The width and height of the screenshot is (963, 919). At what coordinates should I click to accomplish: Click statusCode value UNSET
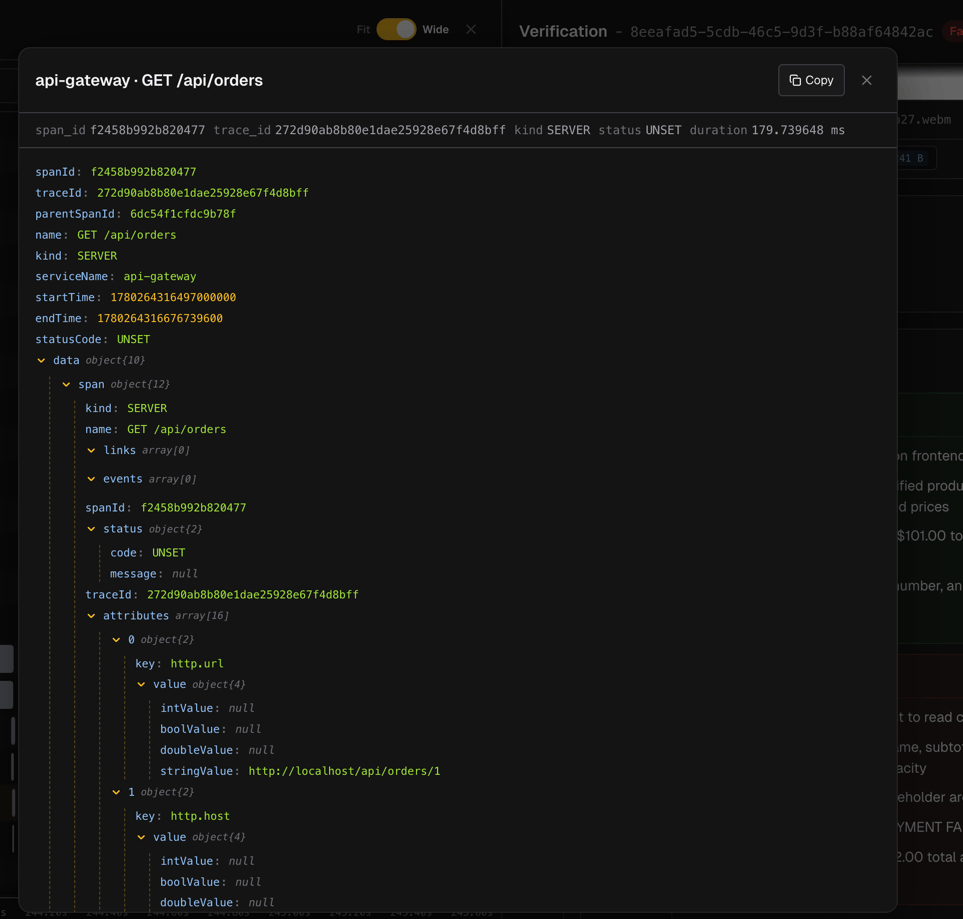[x=133, y=339]
